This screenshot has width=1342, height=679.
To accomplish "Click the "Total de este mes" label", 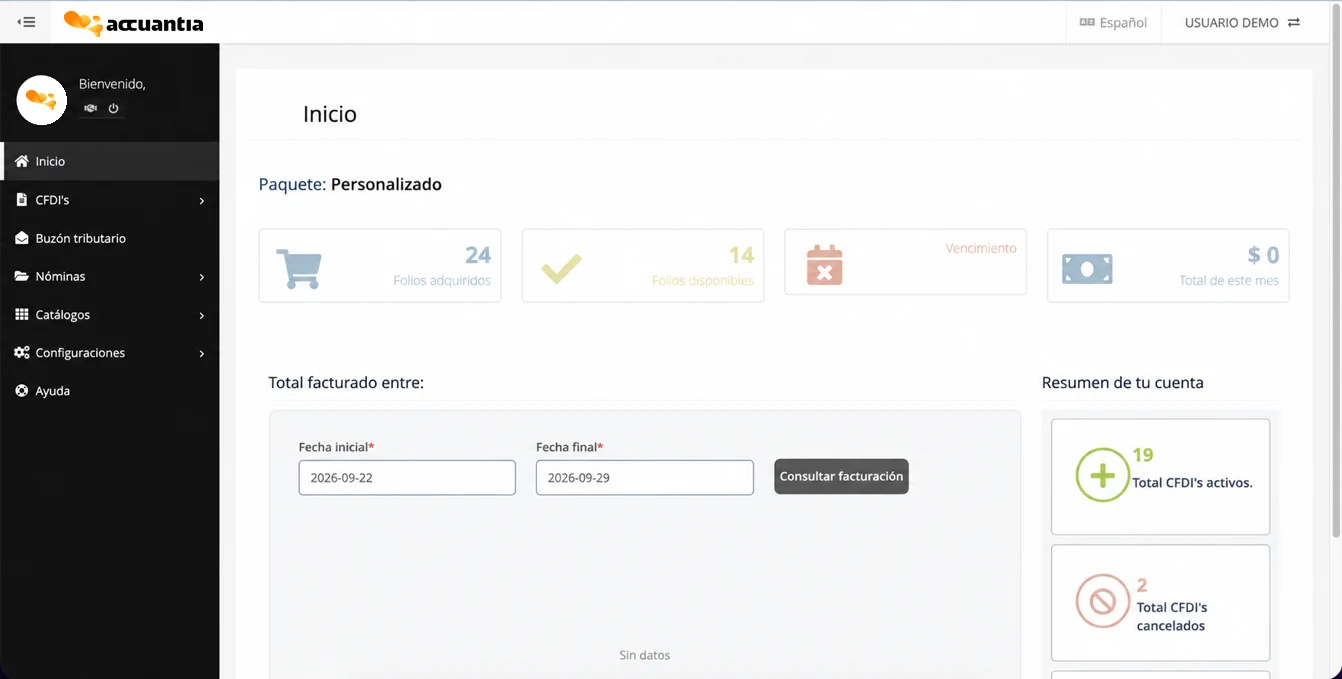I will 1229,281.
